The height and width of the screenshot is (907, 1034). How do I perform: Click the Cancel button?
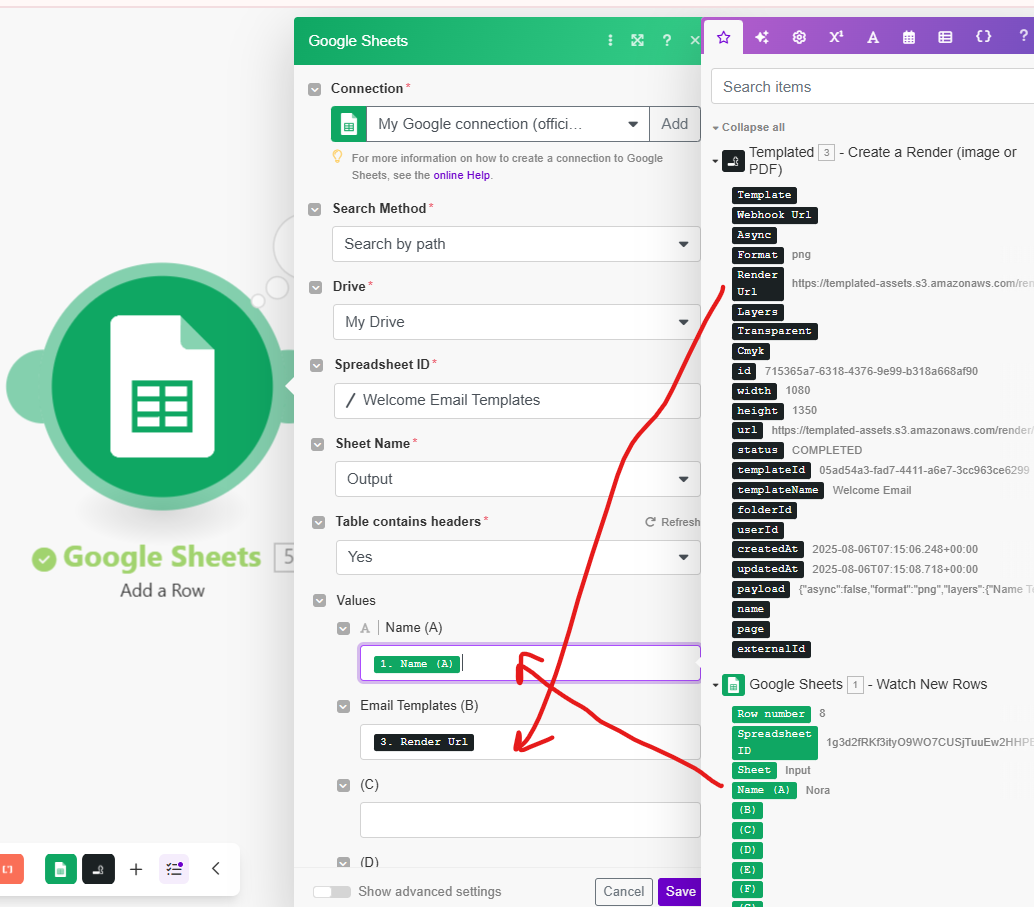click(x=624, y=892)
